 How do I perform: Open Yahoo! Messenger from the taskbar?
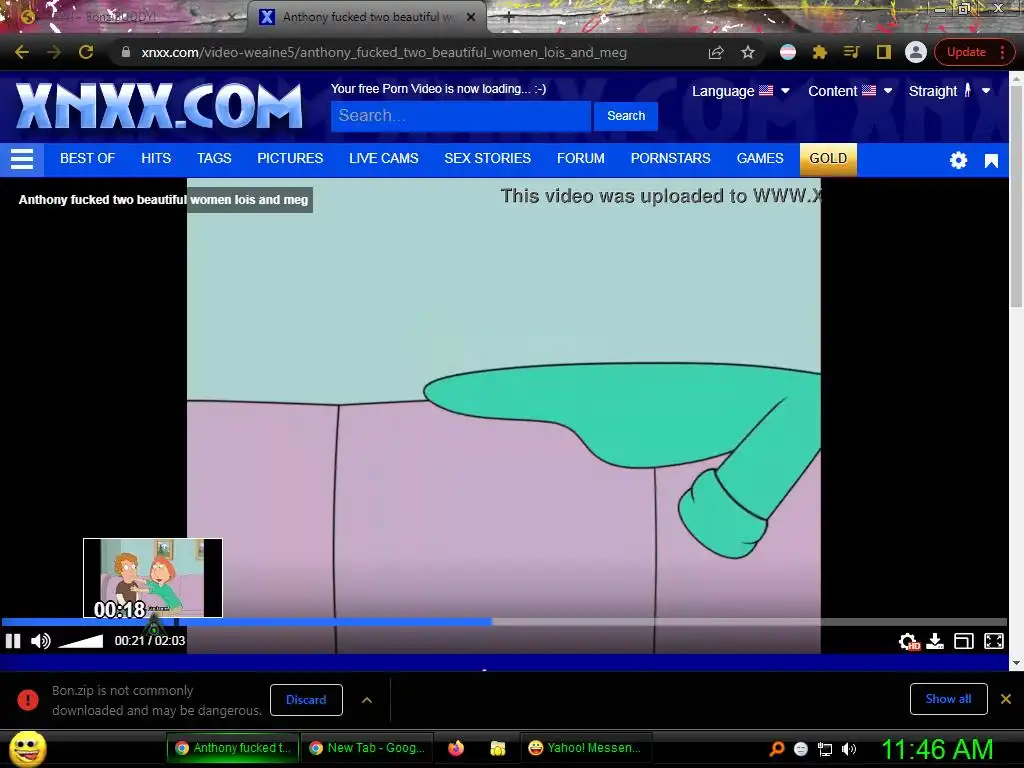584,748
